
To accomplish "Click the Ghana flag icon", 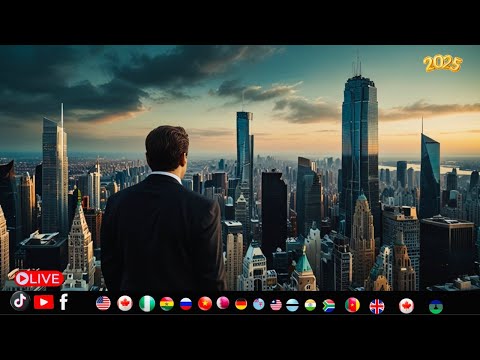I will [x=167, y=304].
